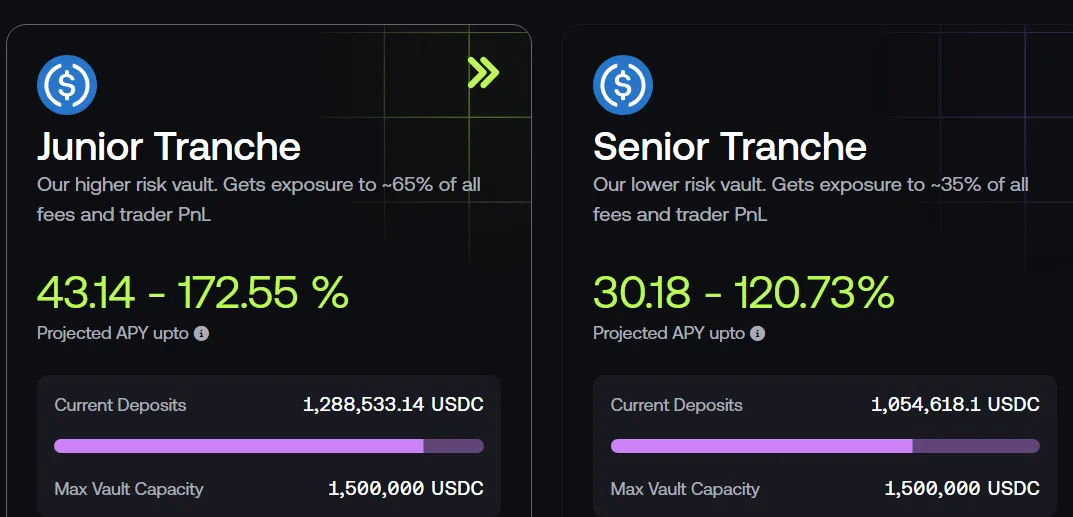Click Junior Max Vault Capacity label
This screenshot has width=1073, height=517.
point(129,489)
